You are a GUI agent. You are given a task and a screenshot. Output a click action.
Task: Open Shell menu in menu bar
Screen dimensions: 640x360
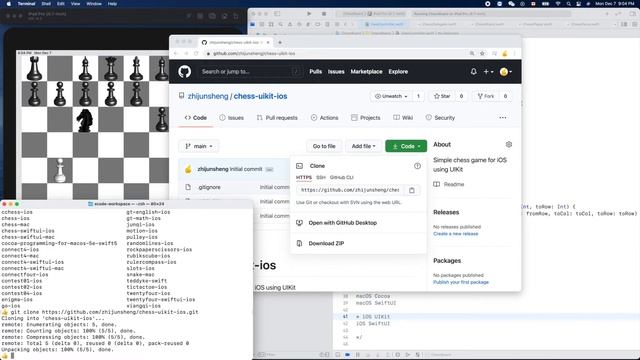pyautogui.click(x=46, y=4)
